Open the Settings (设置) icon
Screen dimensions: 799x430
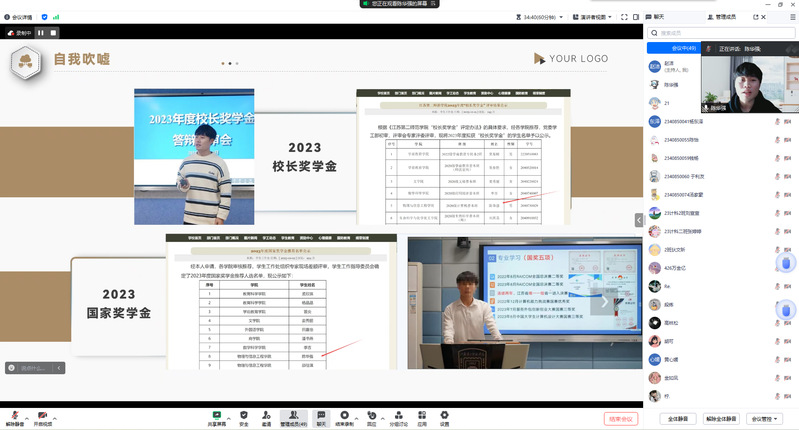click(x=444, y=415)
